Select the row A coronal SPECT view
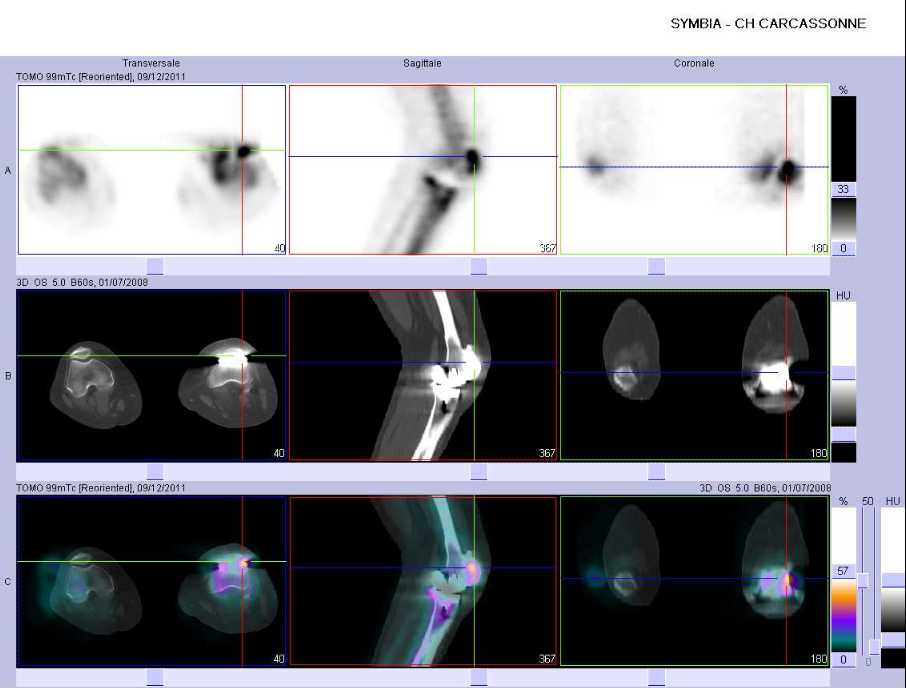Viewport: 906px width, 688px height. coord(694,170)
